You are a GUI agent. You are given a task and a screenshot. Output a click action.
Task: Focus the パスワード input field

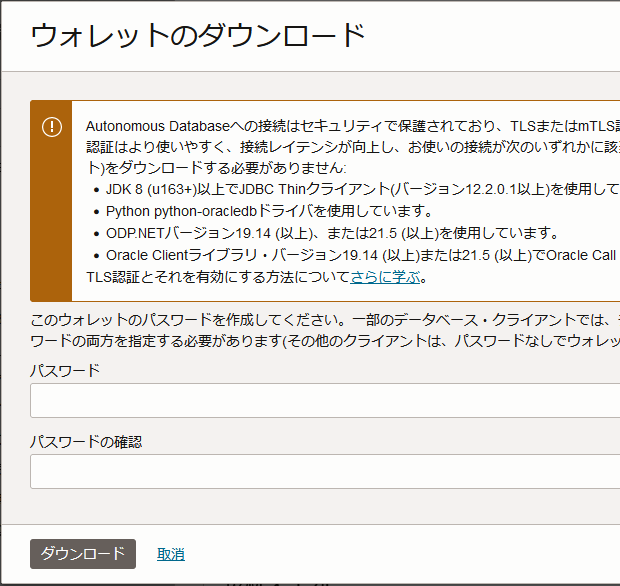click(325, 400)
